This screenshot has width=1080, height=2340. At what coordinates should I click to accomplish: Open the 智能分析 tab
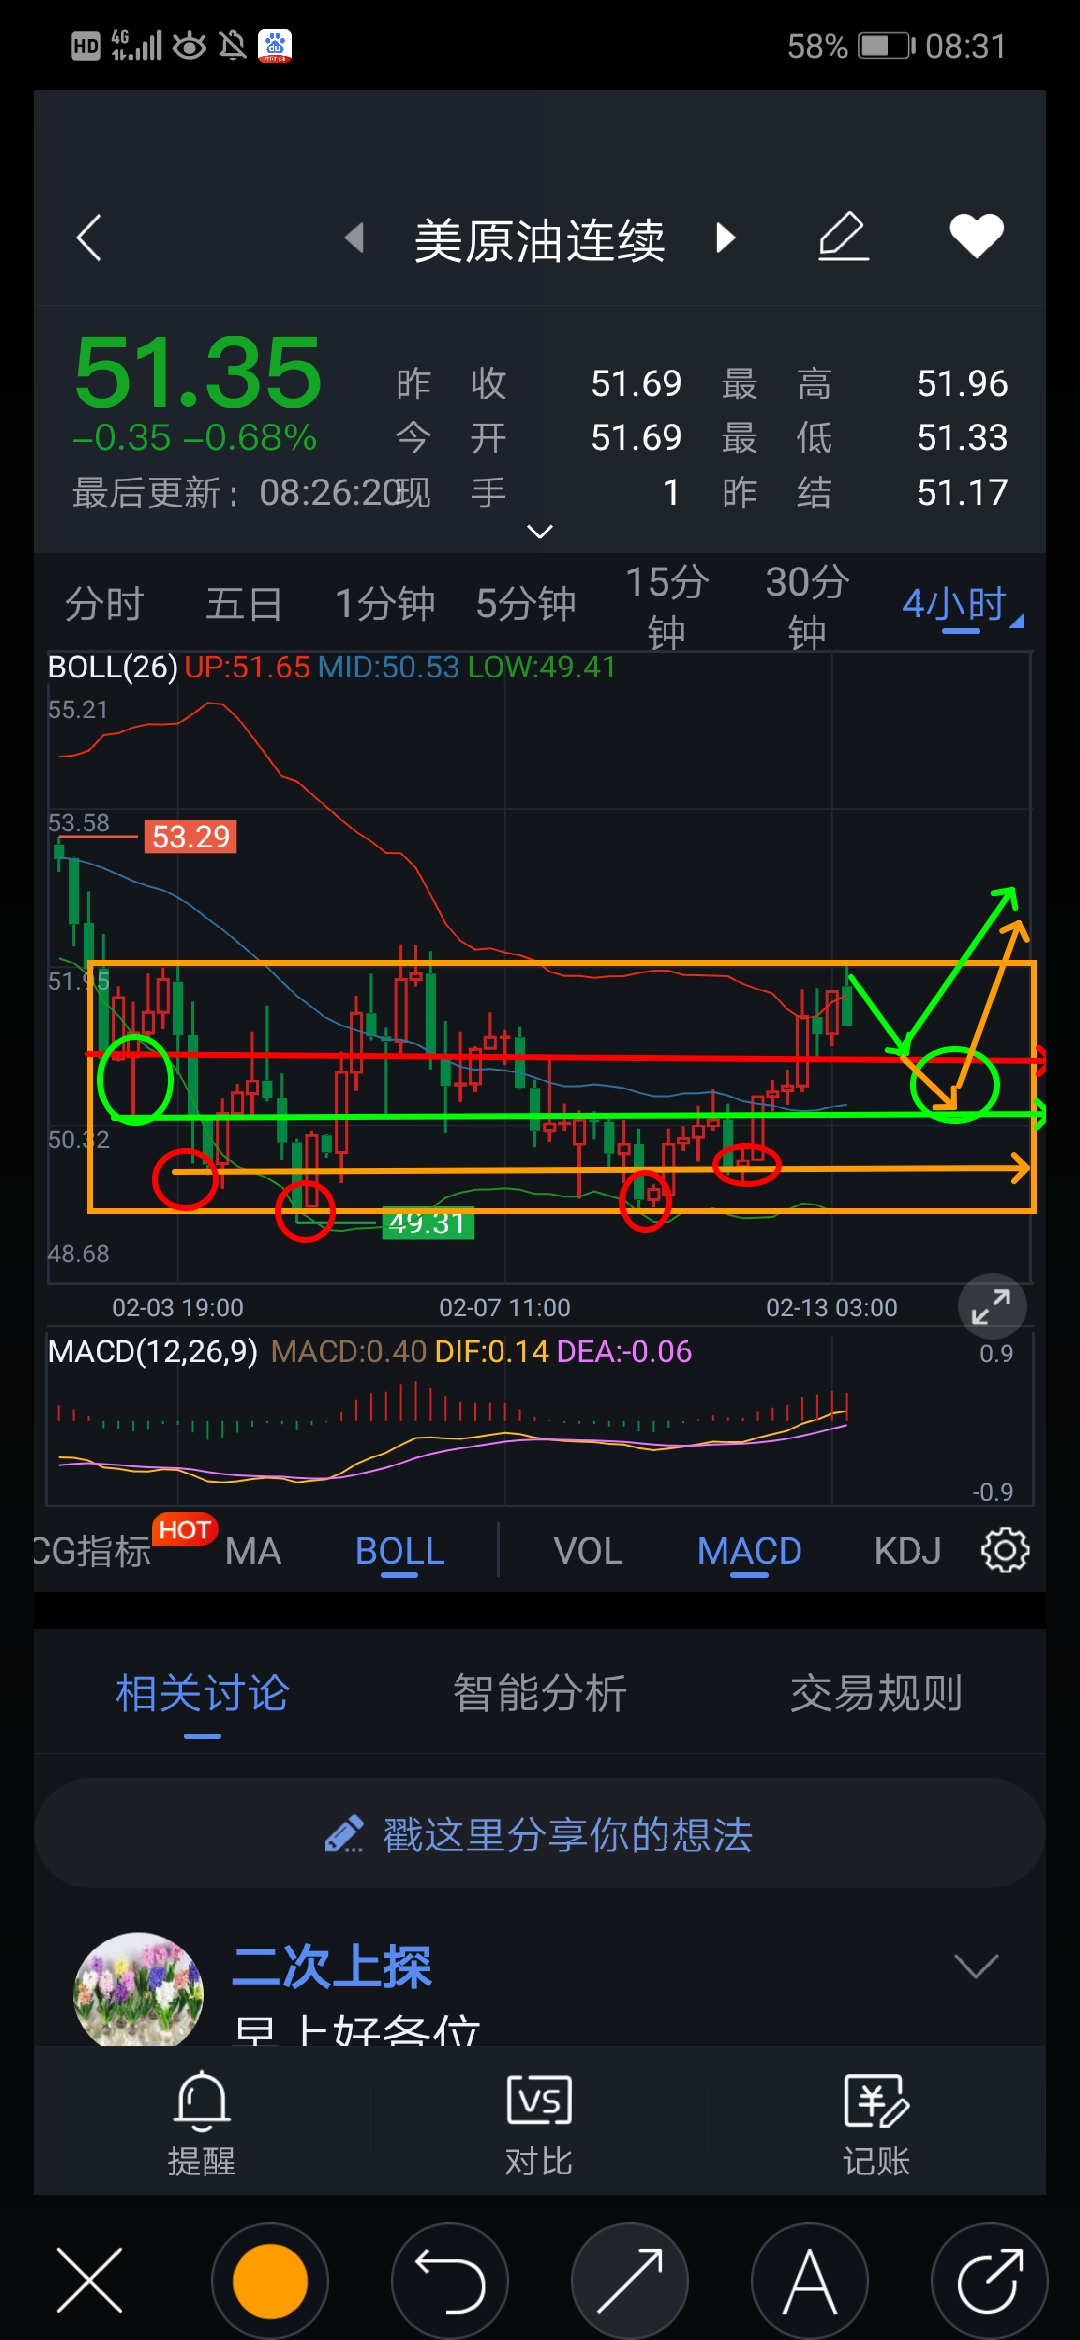click(x=540, y=1694)
